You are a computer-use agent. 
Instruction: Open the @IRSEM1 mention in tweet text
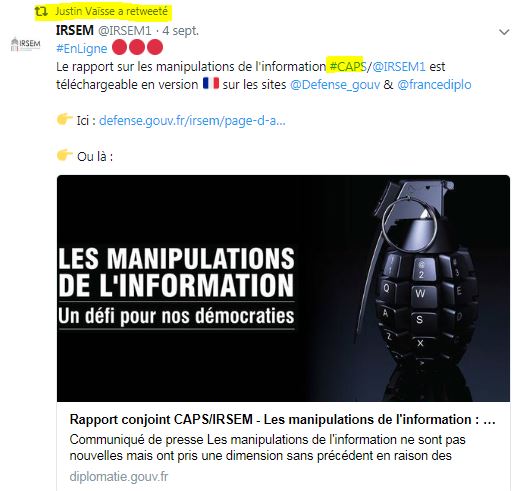398,66
